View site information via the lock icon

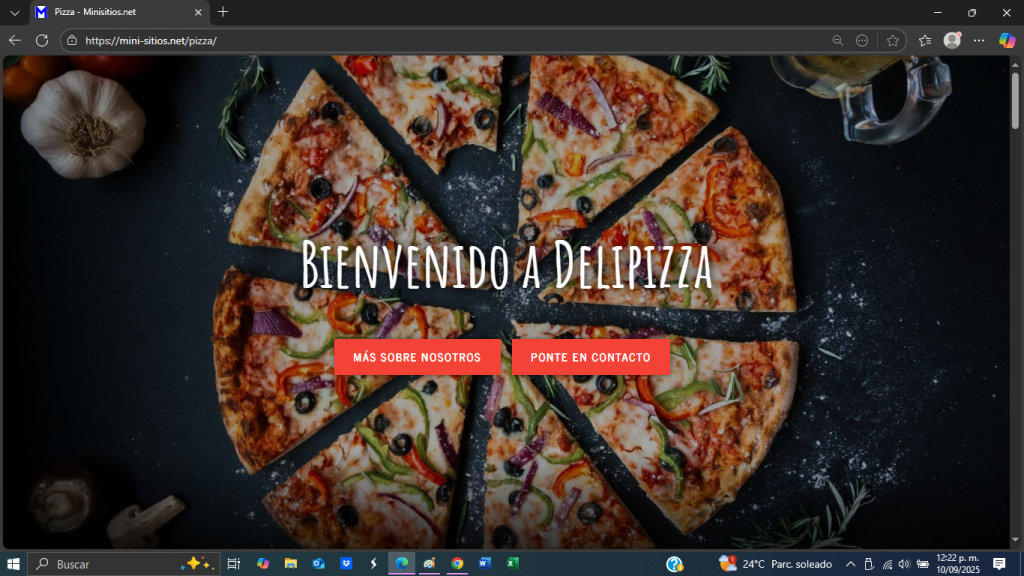(x=71, y=41)
